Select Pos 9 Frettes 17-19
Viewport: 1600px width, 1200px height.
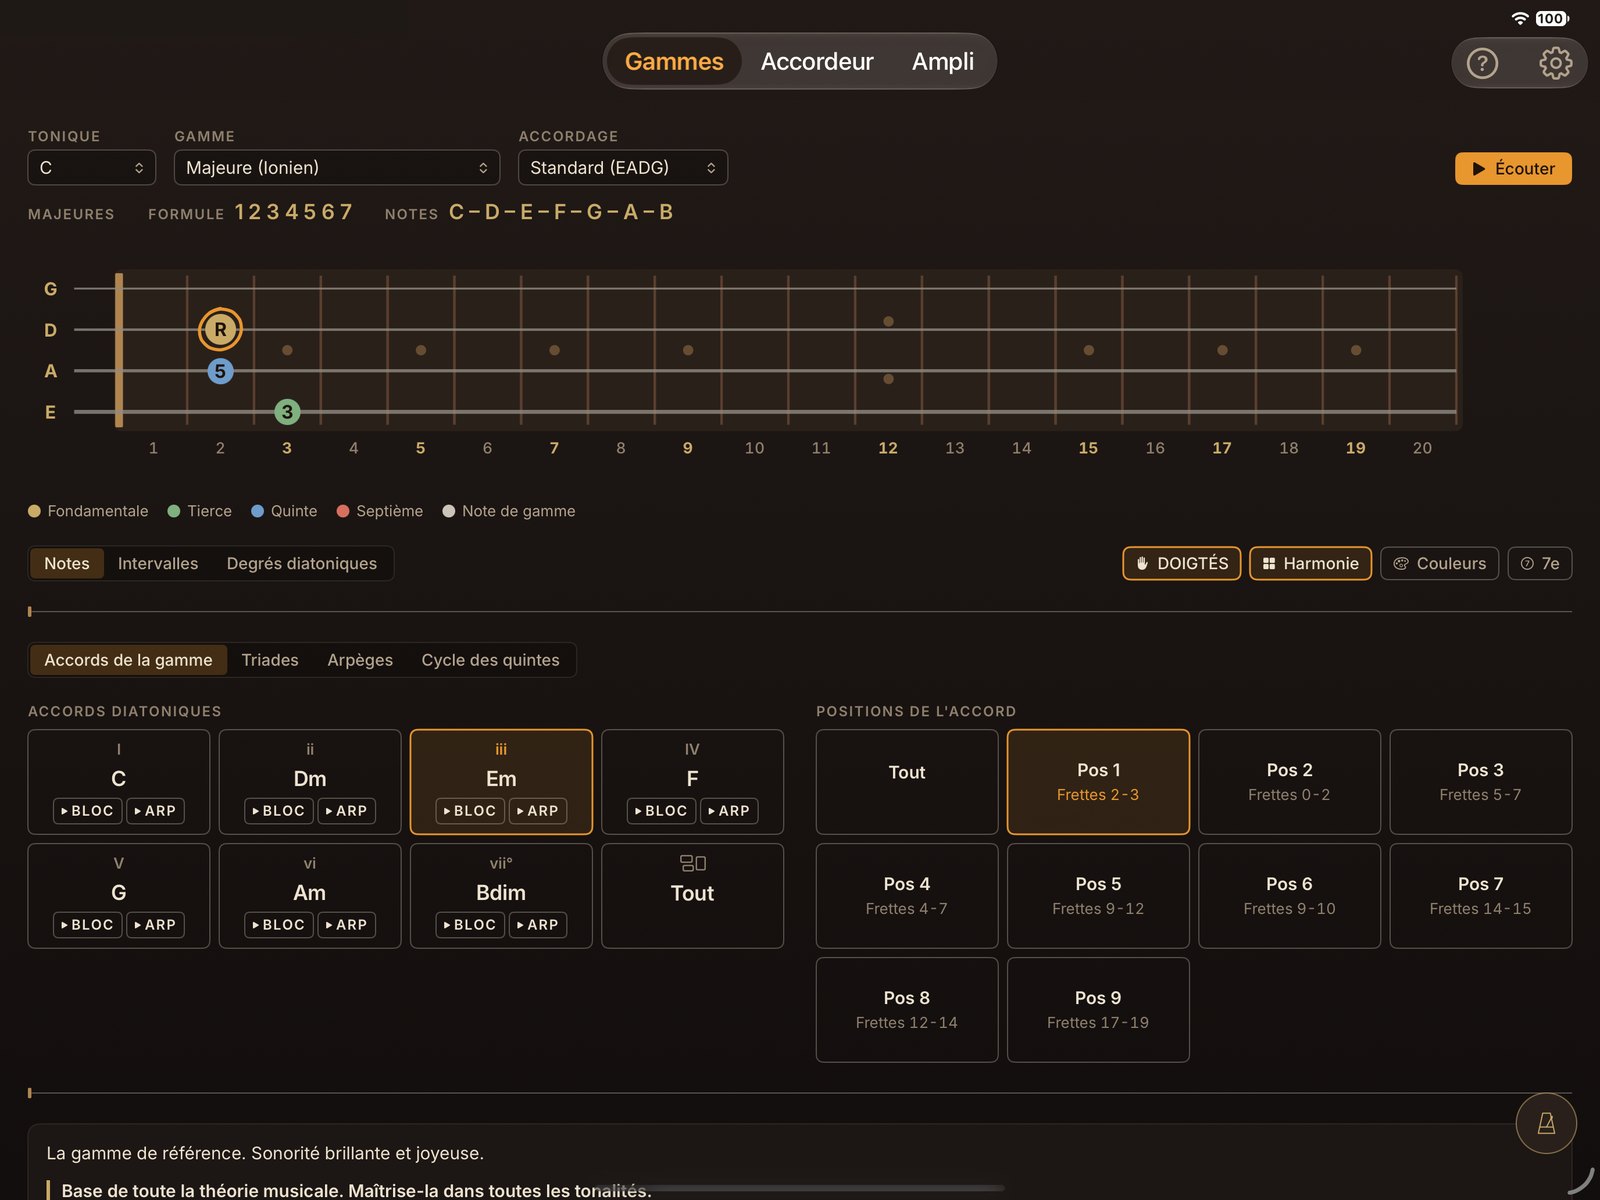[1098, 1010]
